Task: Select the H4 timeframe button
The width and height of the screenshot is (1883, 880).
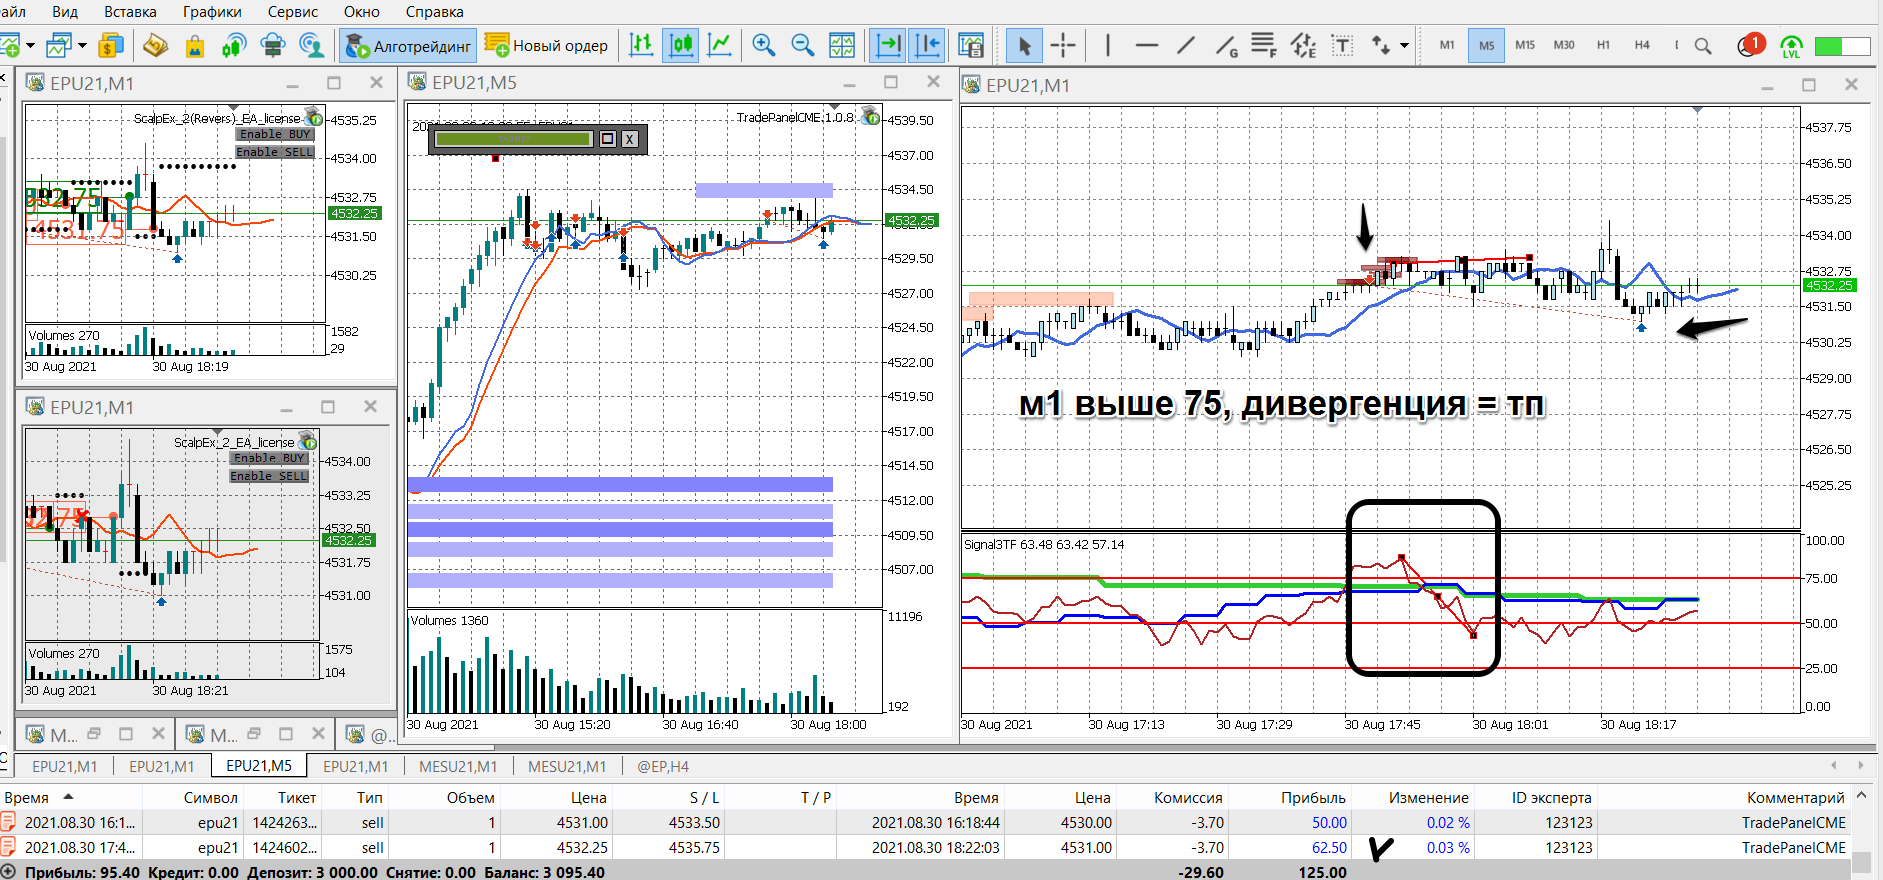Action: (x=1642, y=45)
